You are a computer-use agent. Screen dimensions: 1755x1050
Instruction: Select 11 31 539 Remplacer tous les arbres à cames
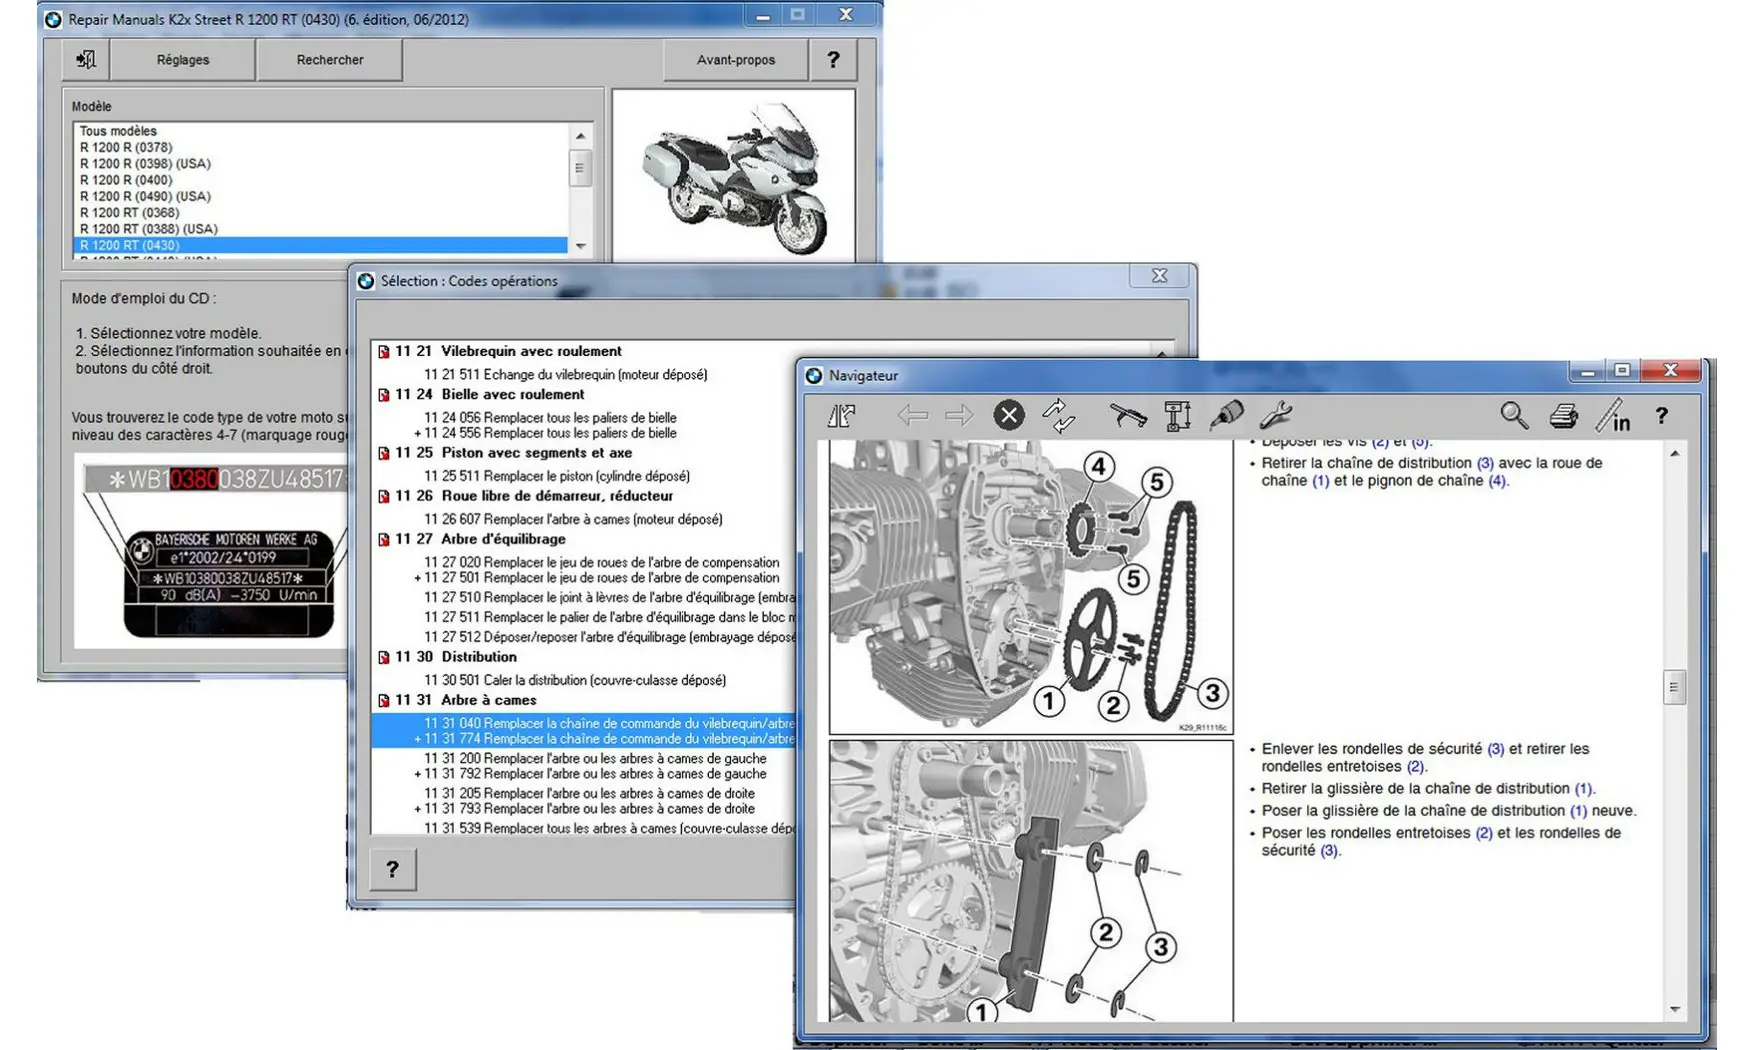(x=609, y=828)
